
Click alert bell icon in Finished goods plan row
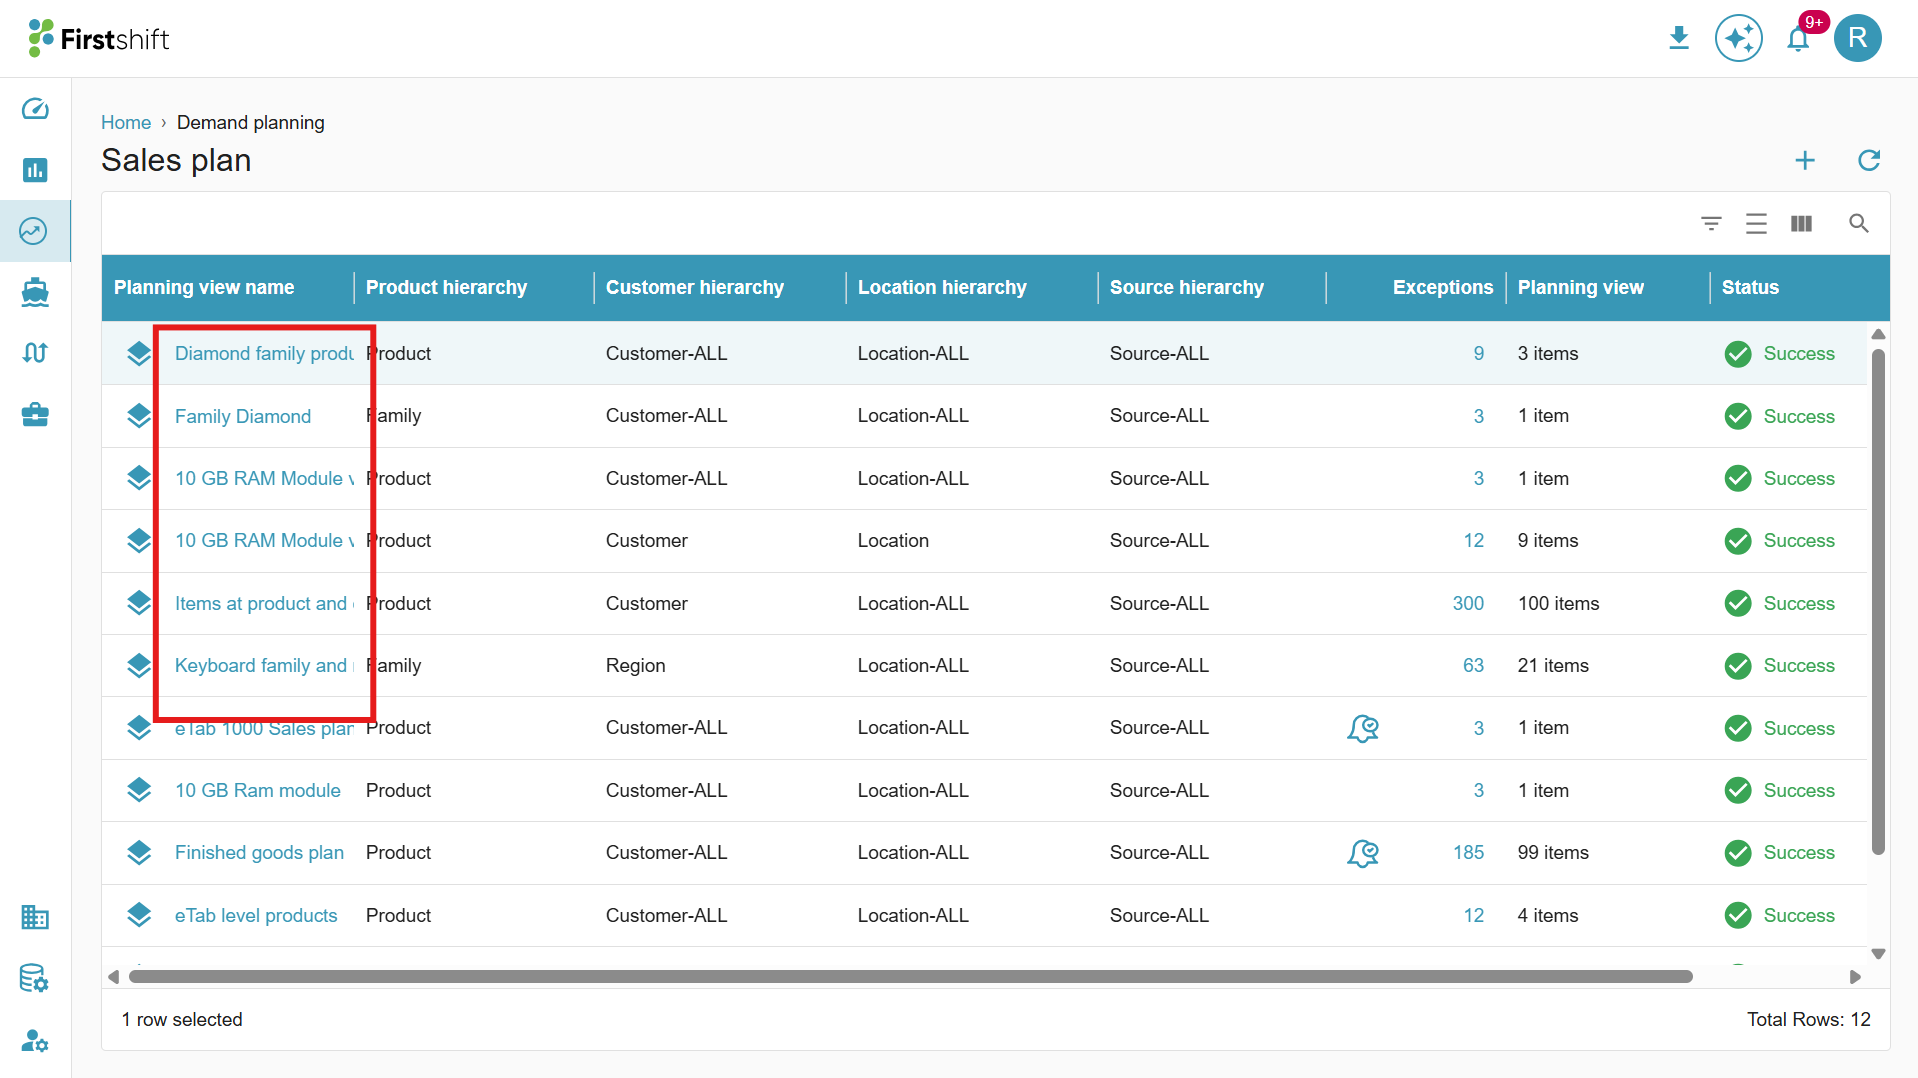pyautogui.click(x=1363, y=853)
